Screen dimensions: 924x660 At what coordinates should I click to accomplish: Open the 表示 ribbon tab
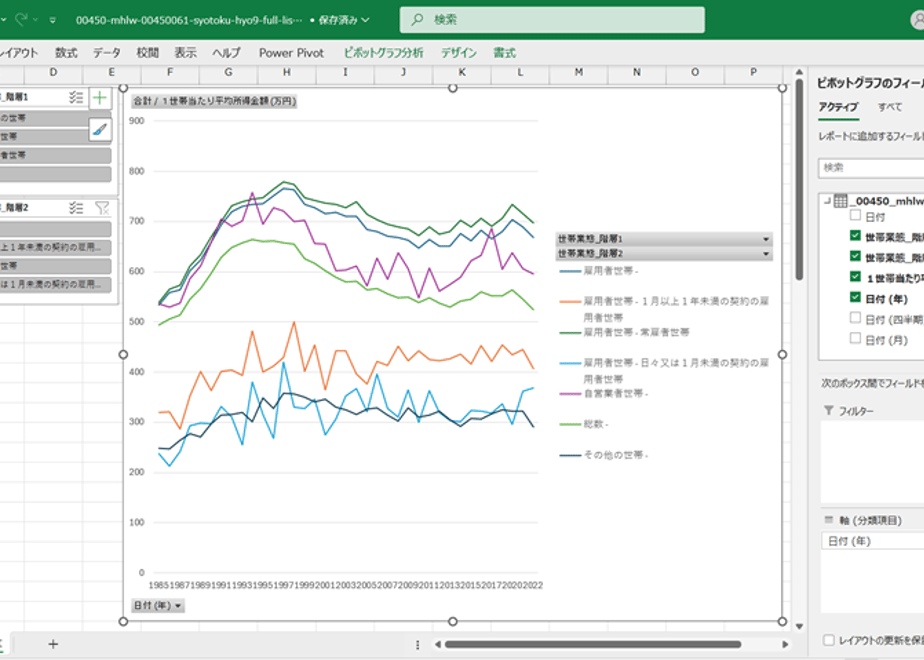[x=185, y=52]
